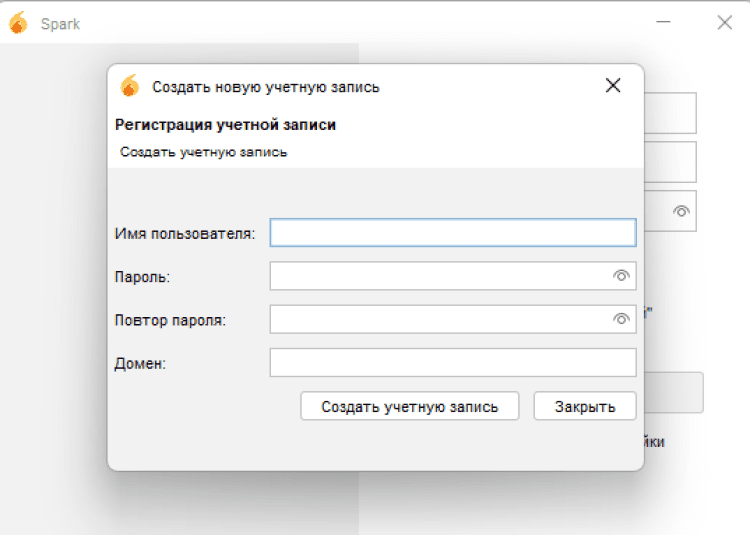This screenshot has width=750, height=535.
Task: Close the main Spark window
Action: coord(725,23)
